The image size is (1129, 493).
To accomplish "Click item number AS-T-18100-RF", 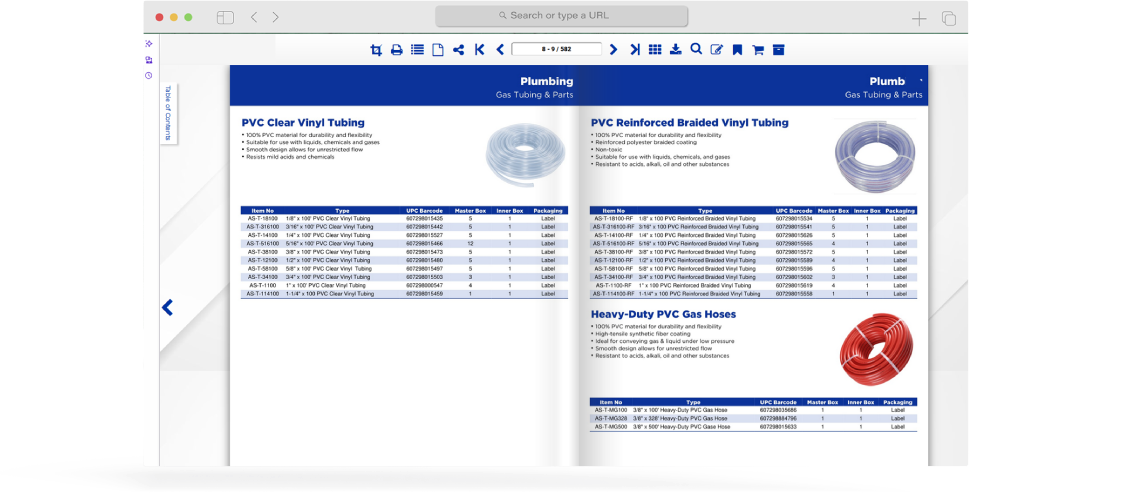I will [614, 218].
